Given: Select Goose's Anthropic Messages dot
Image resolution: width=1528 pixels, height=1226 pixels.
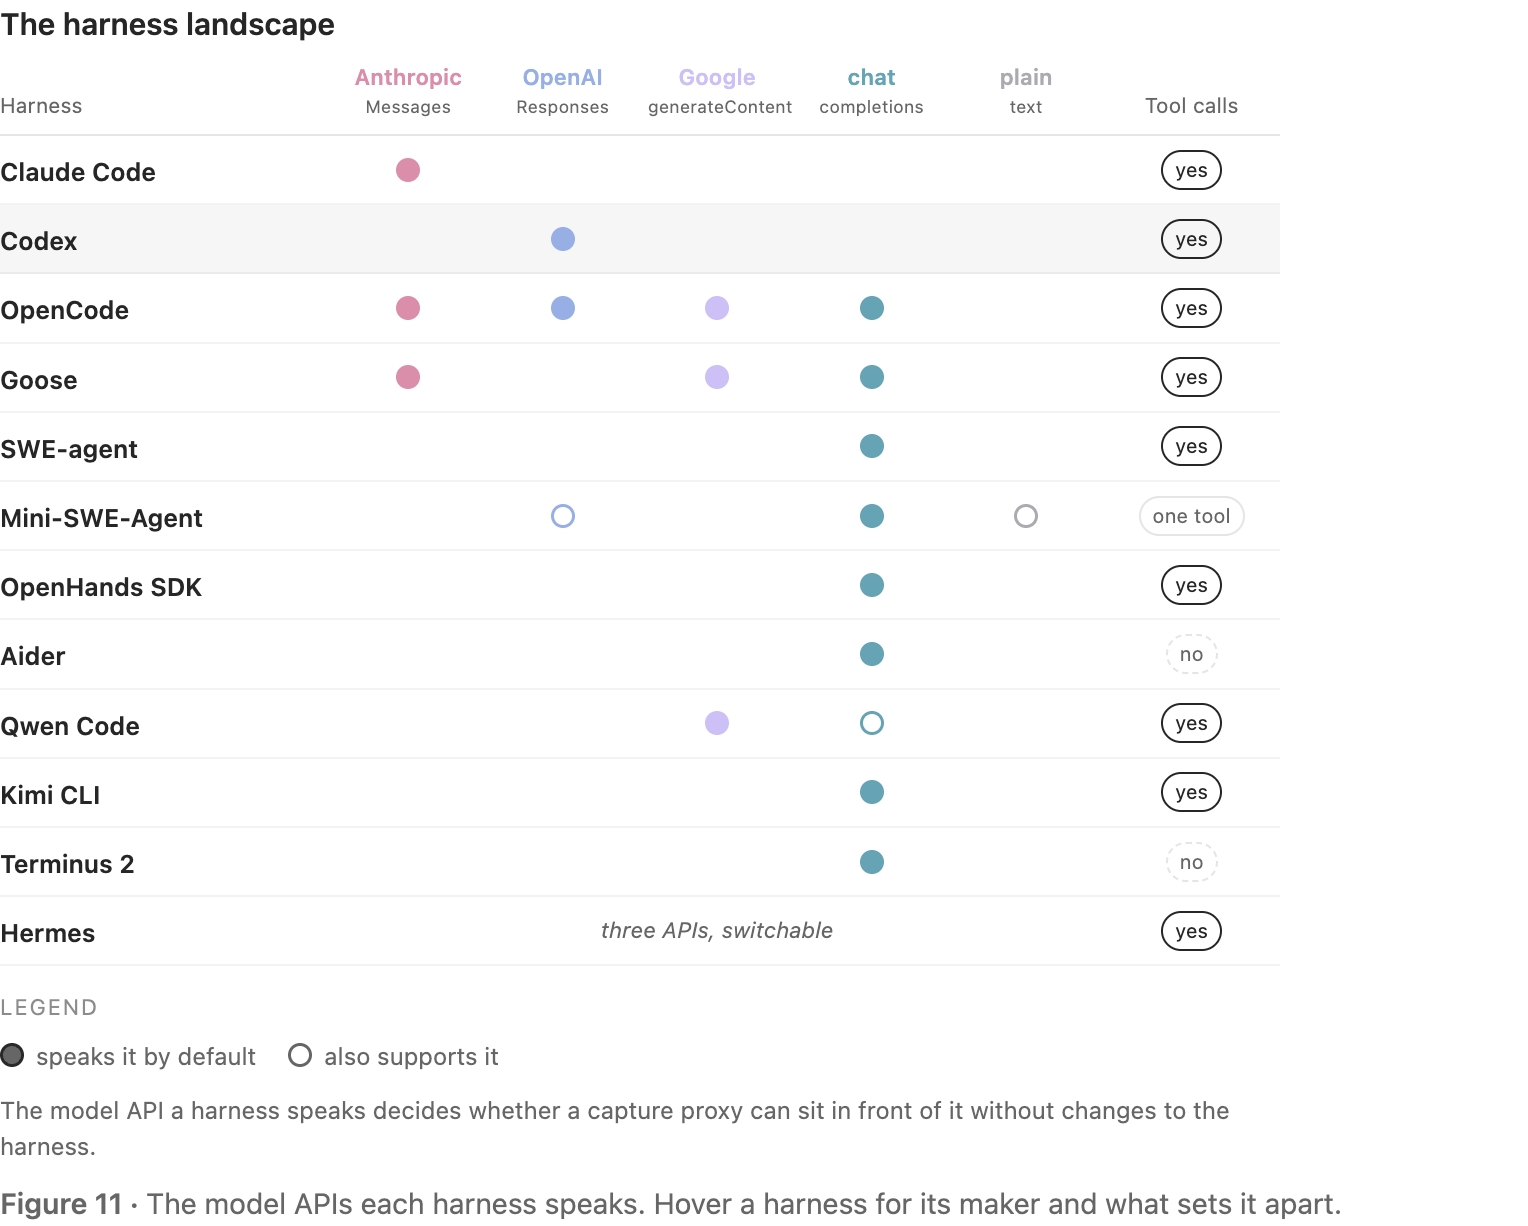Looking at the screenshot, I should (408, 377).
